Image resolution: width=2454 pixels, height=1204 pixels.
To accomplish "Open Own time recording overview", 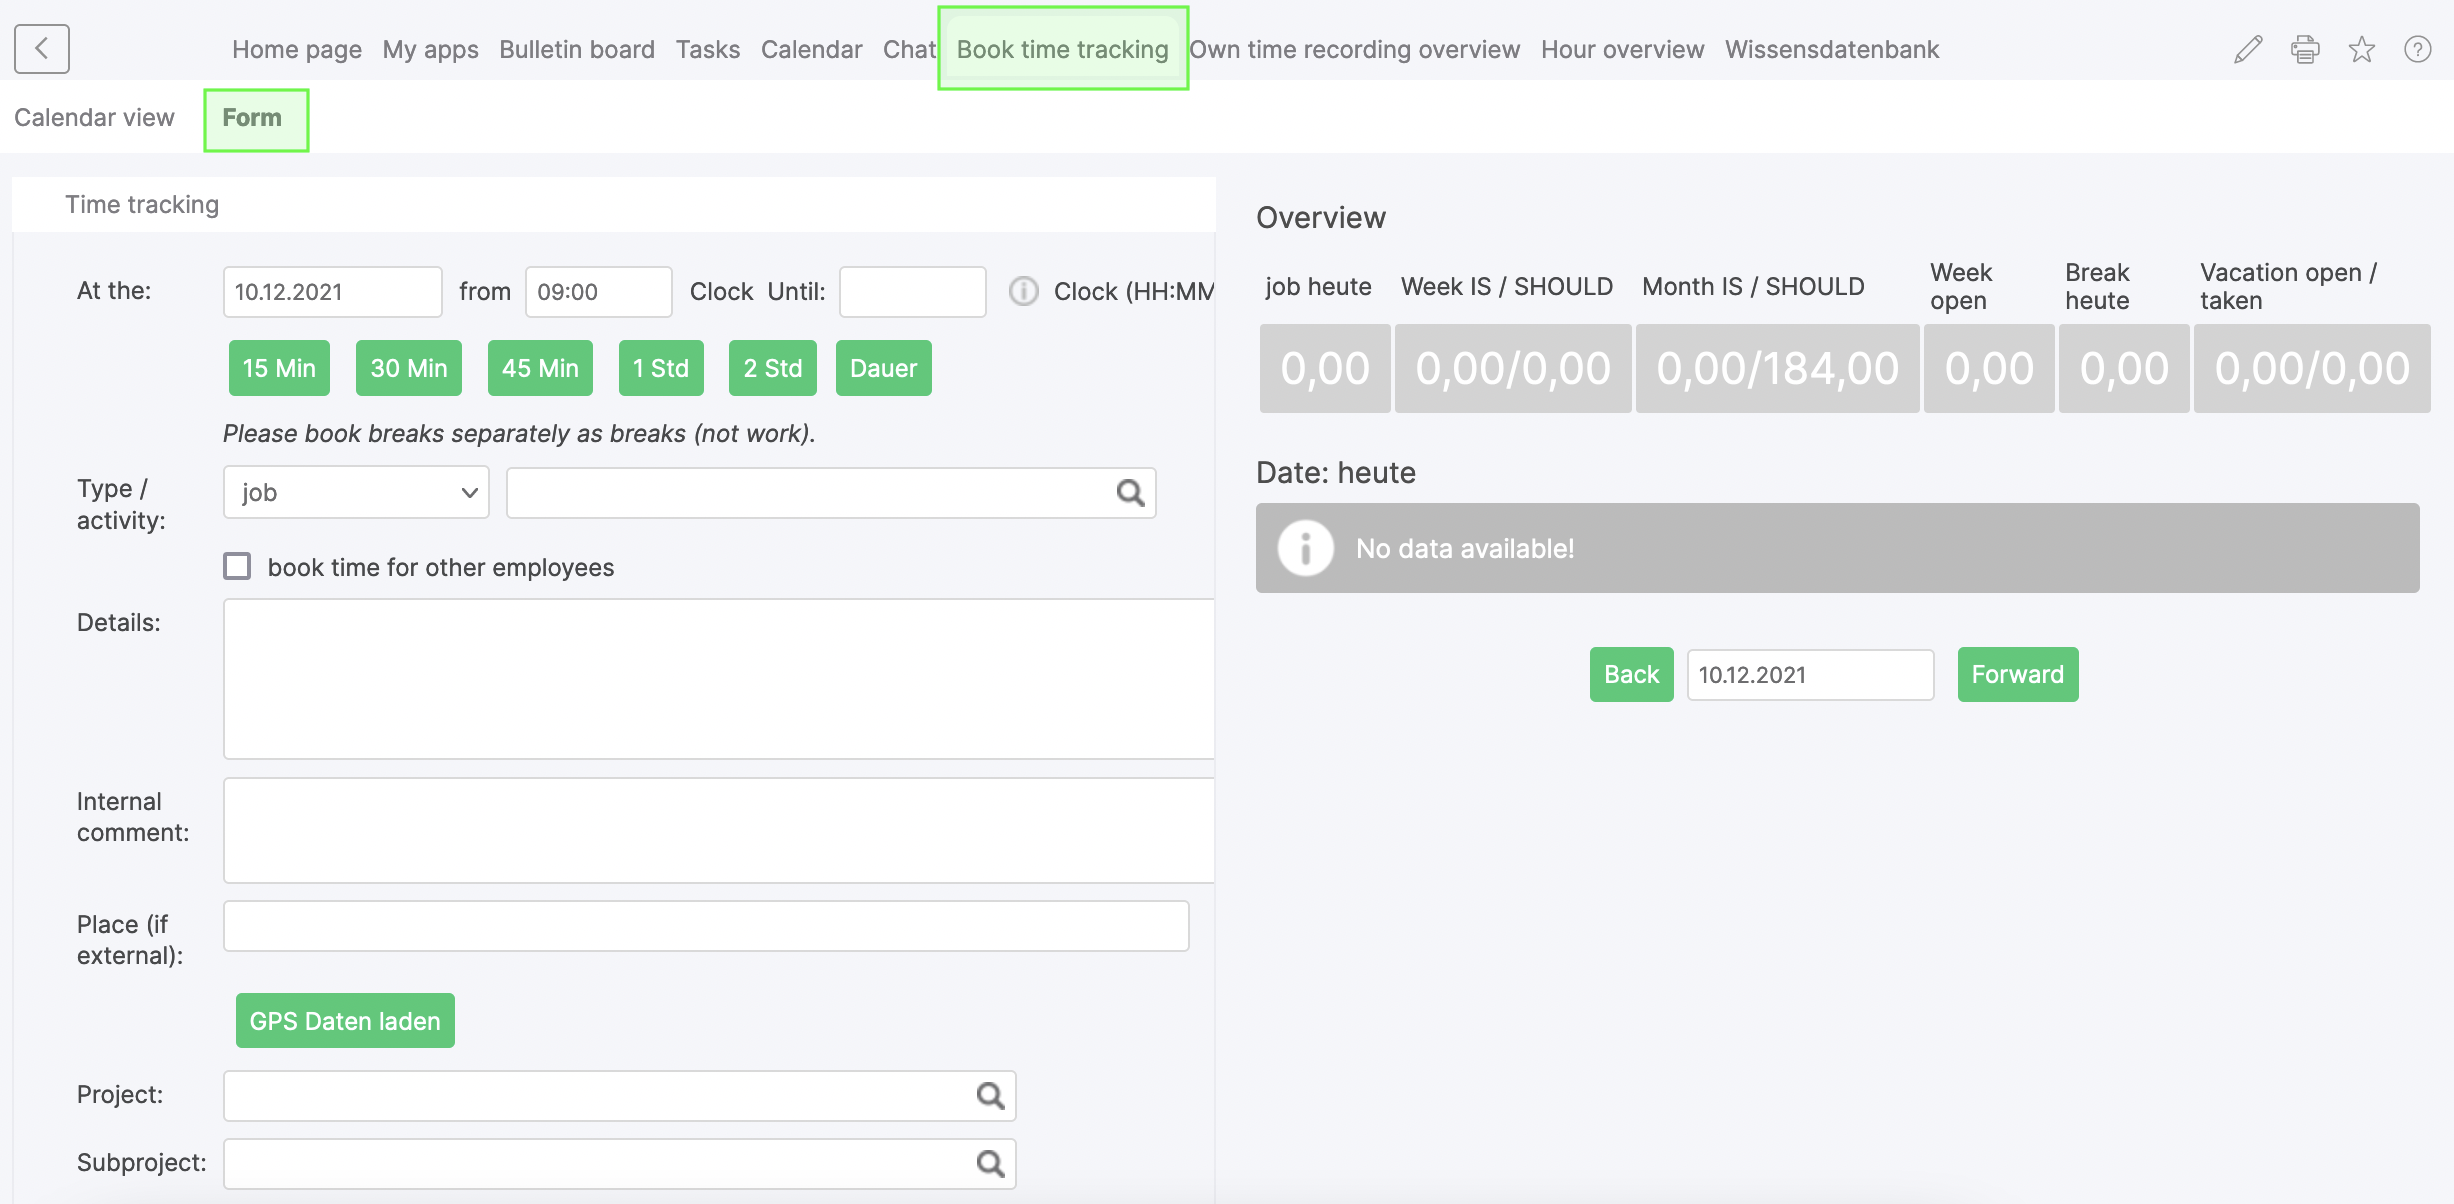I will [x=1354, y=49].
